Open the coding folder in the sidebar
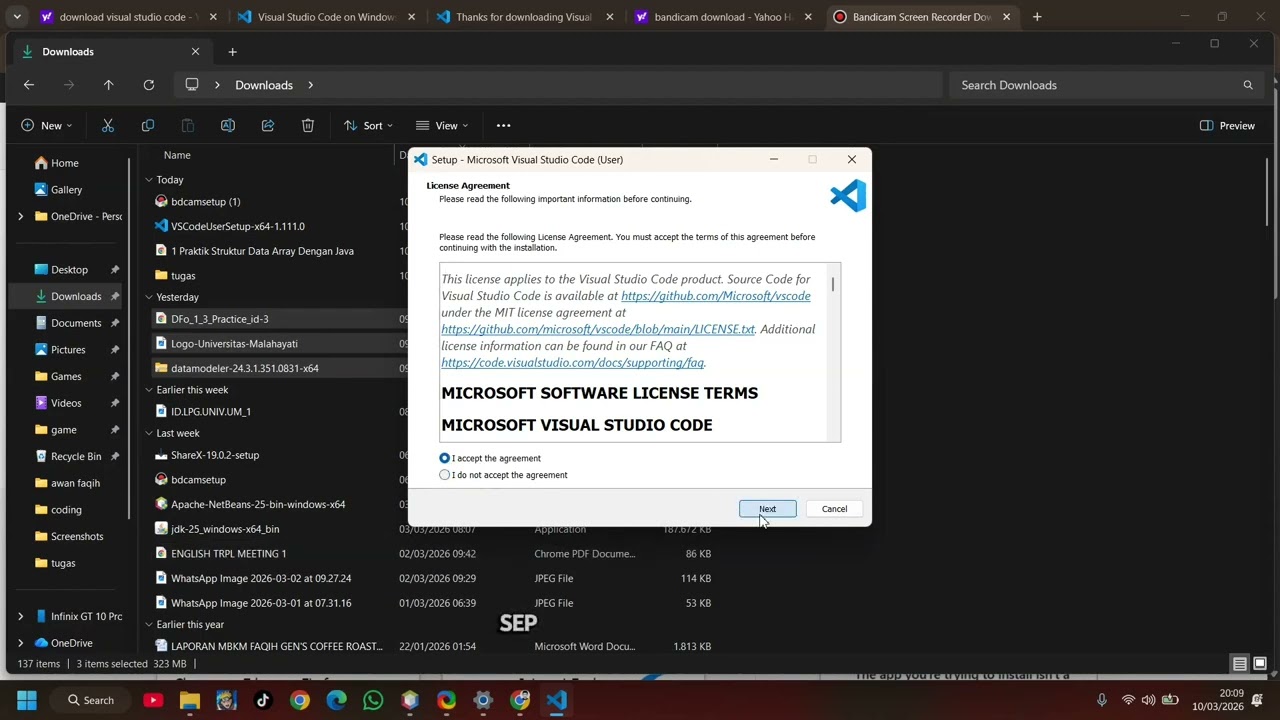 68,510
